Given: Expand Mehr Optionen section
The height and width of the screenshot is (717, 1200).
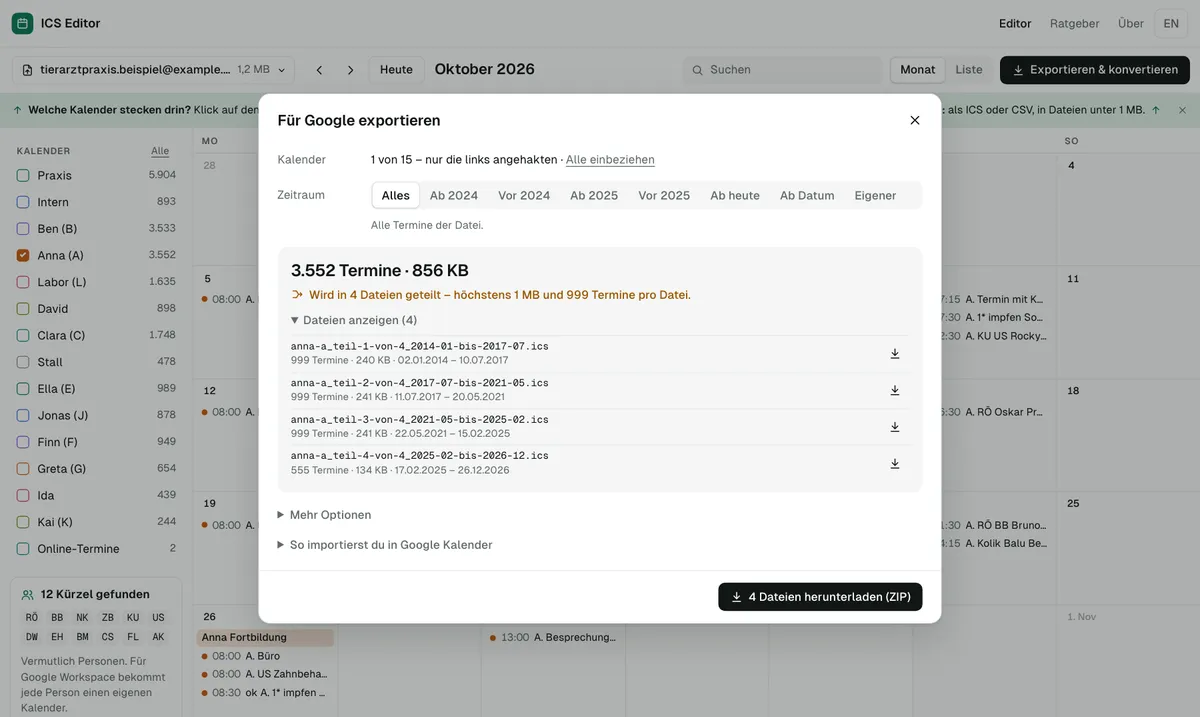Looking at the screenshot, I should tap(324, 515).
